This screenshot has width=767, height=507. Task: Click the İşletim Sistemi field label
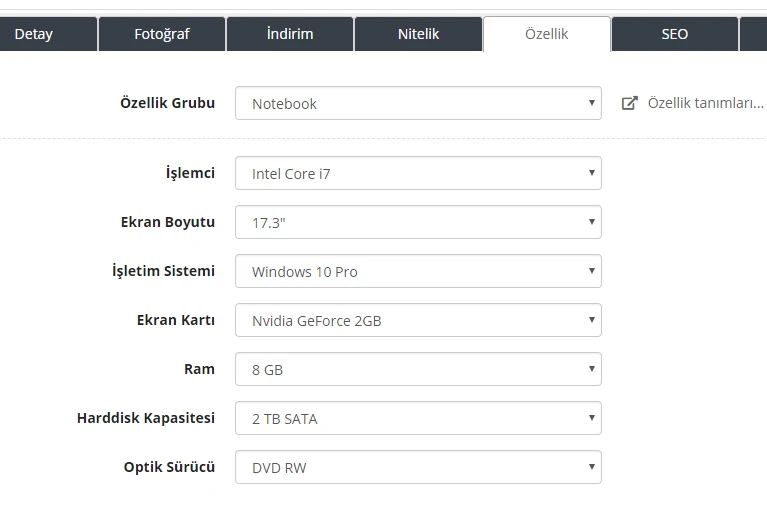click(x=163, y=271)
